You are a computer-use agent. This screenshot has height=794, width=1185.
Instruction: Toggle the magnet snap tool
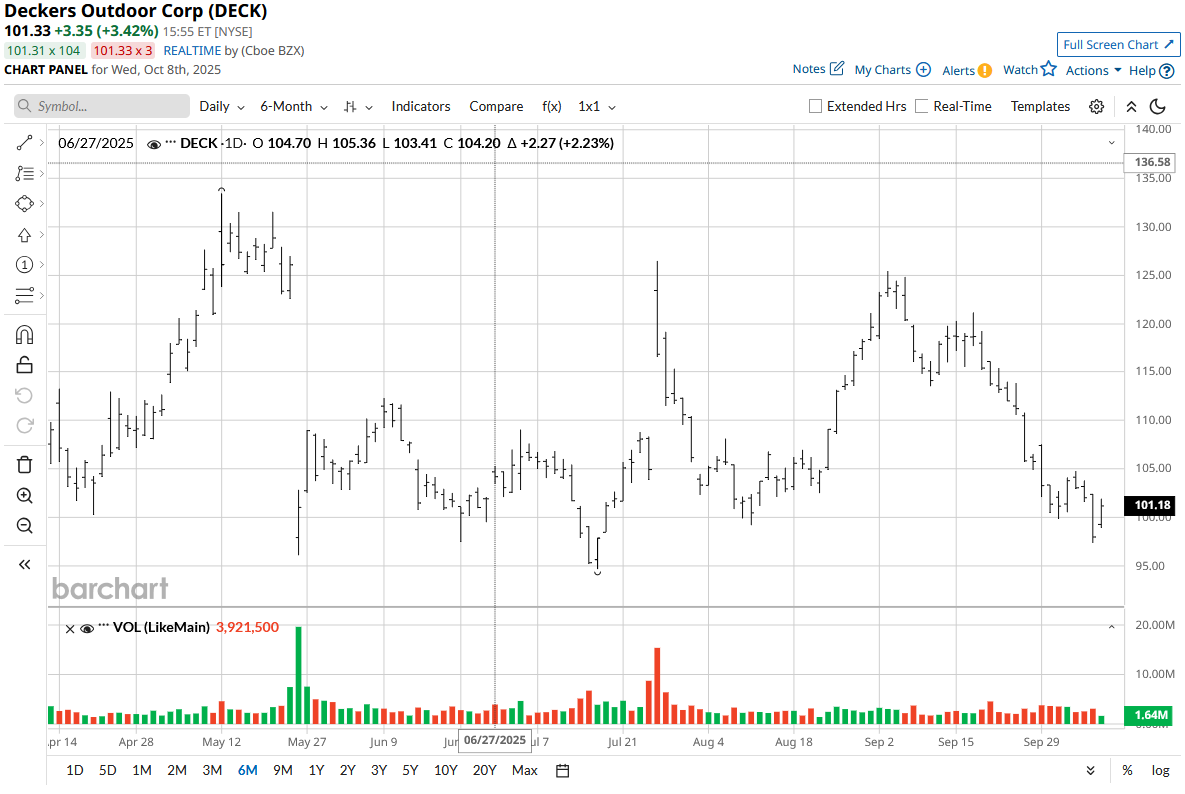(x=24, y=335)
